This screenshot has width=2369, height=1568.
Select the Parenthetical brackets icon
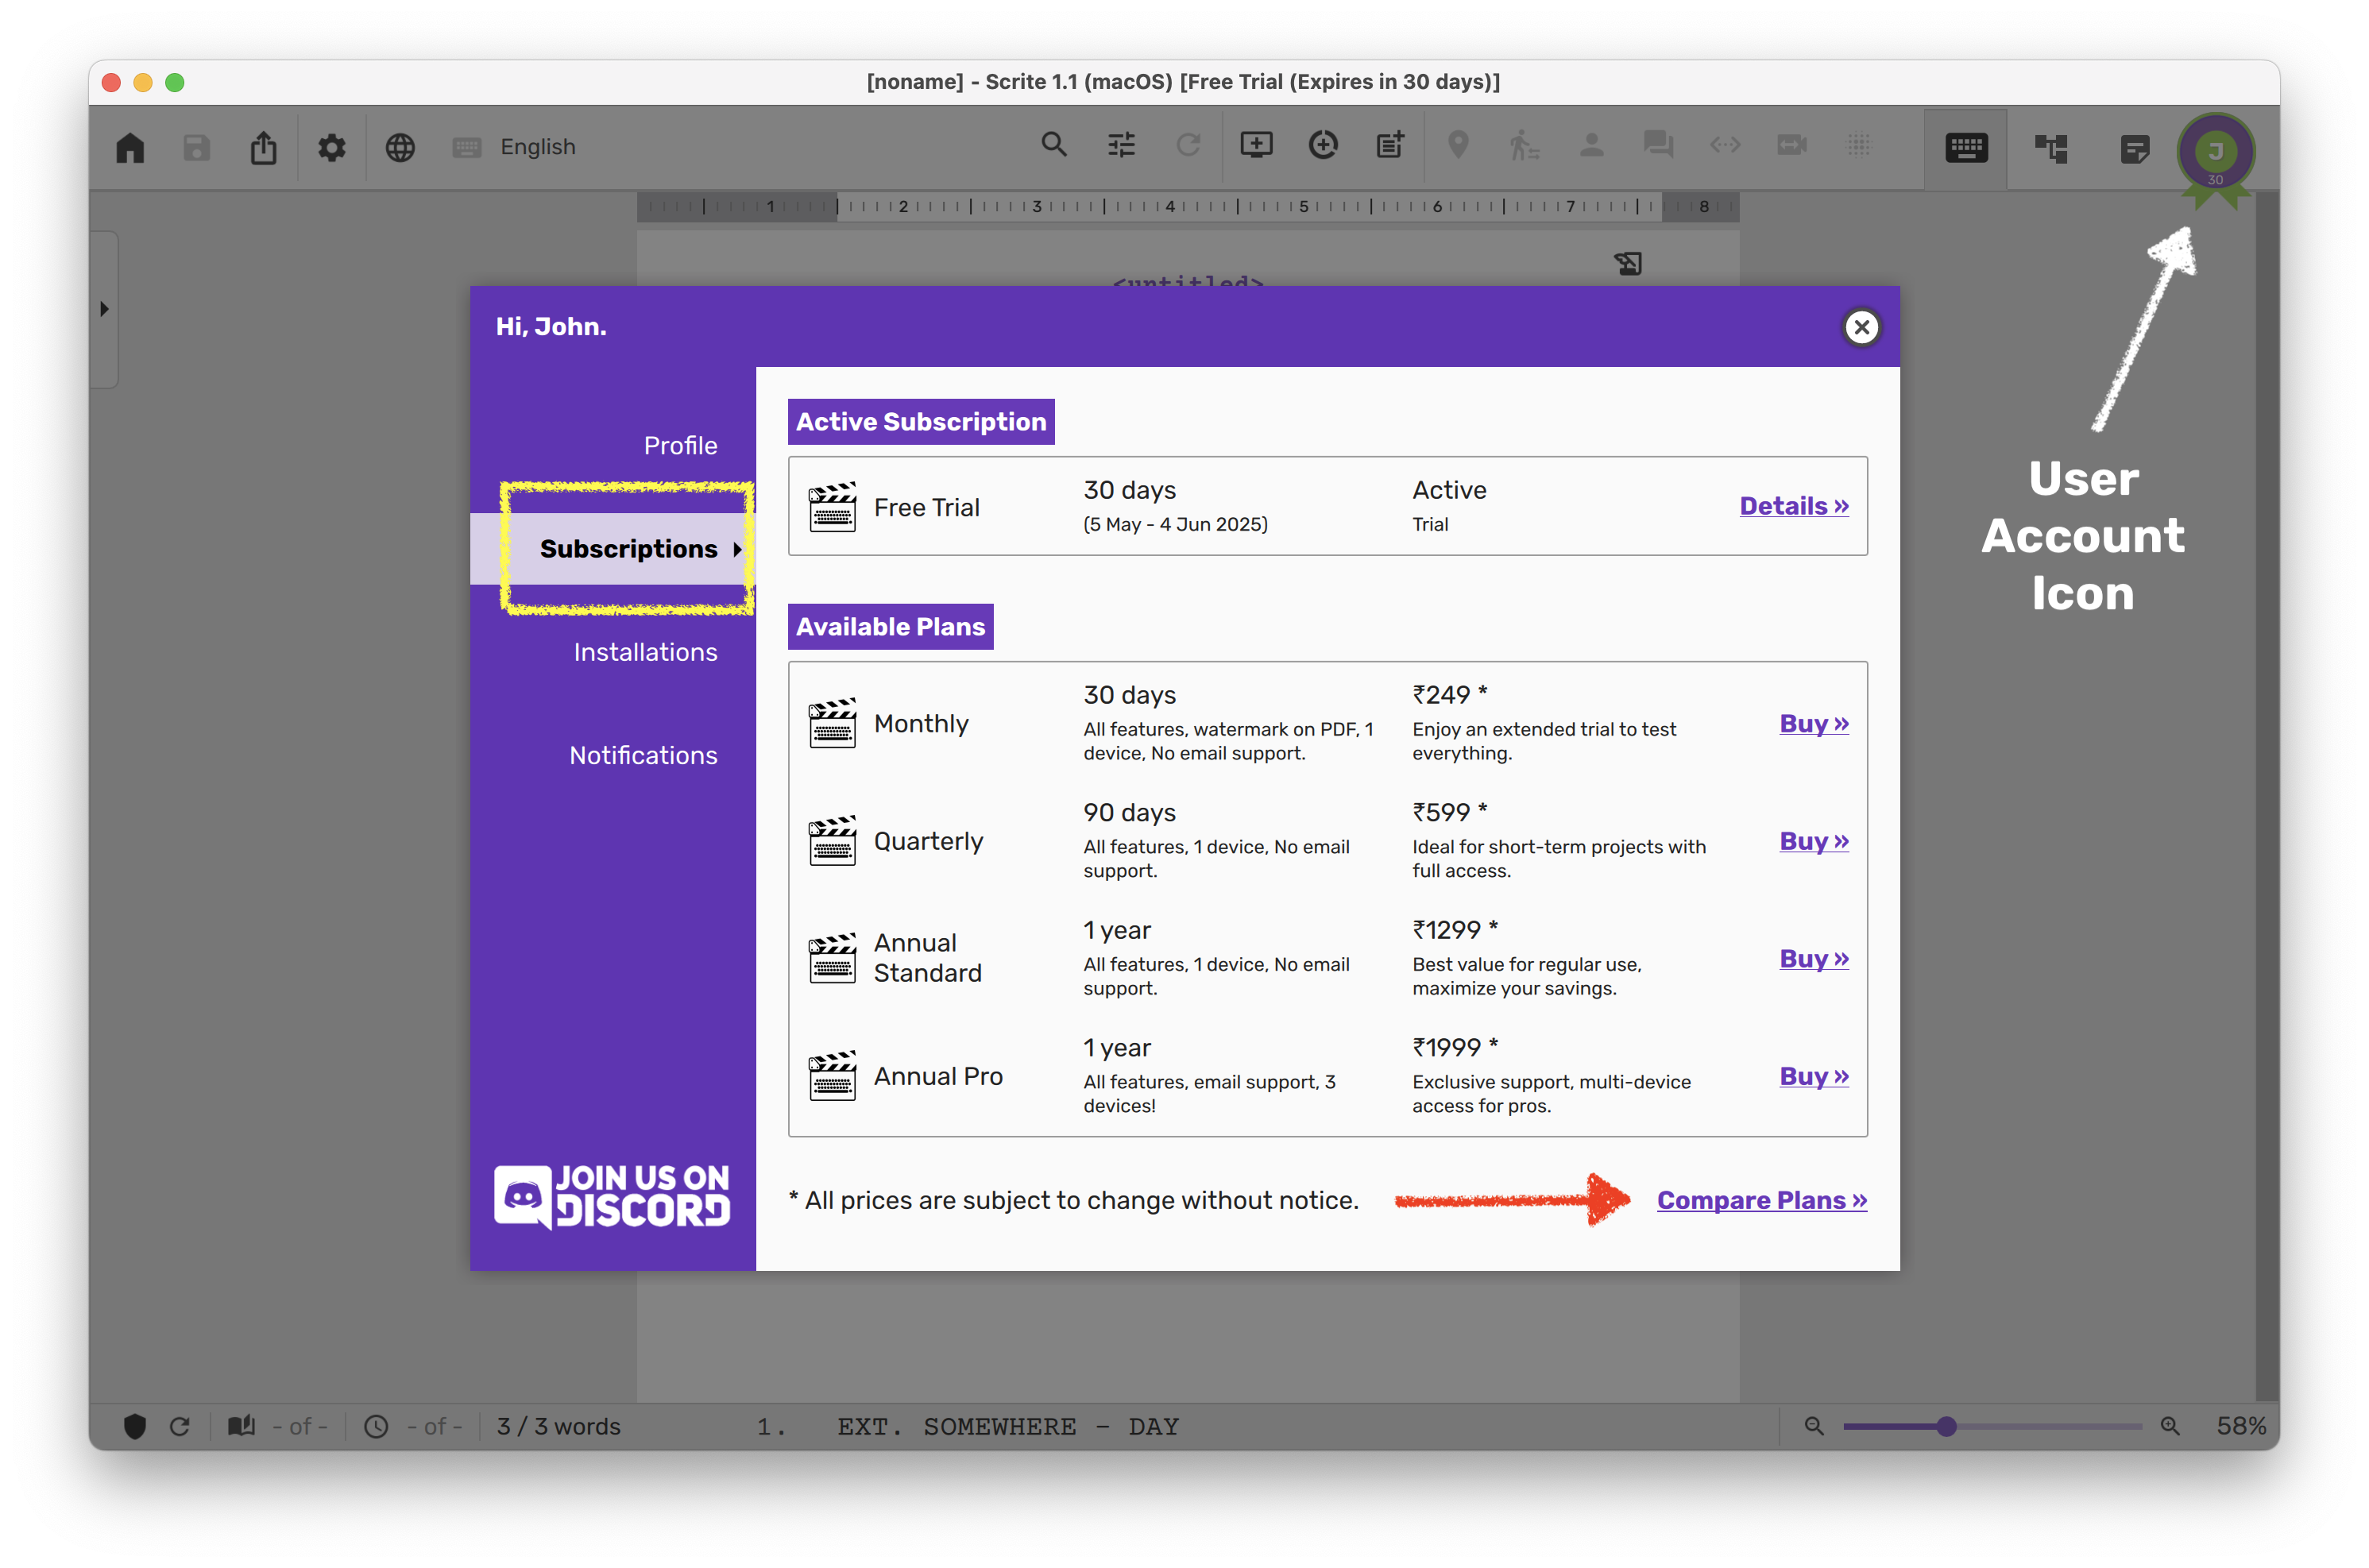(x=1725, y=145)
